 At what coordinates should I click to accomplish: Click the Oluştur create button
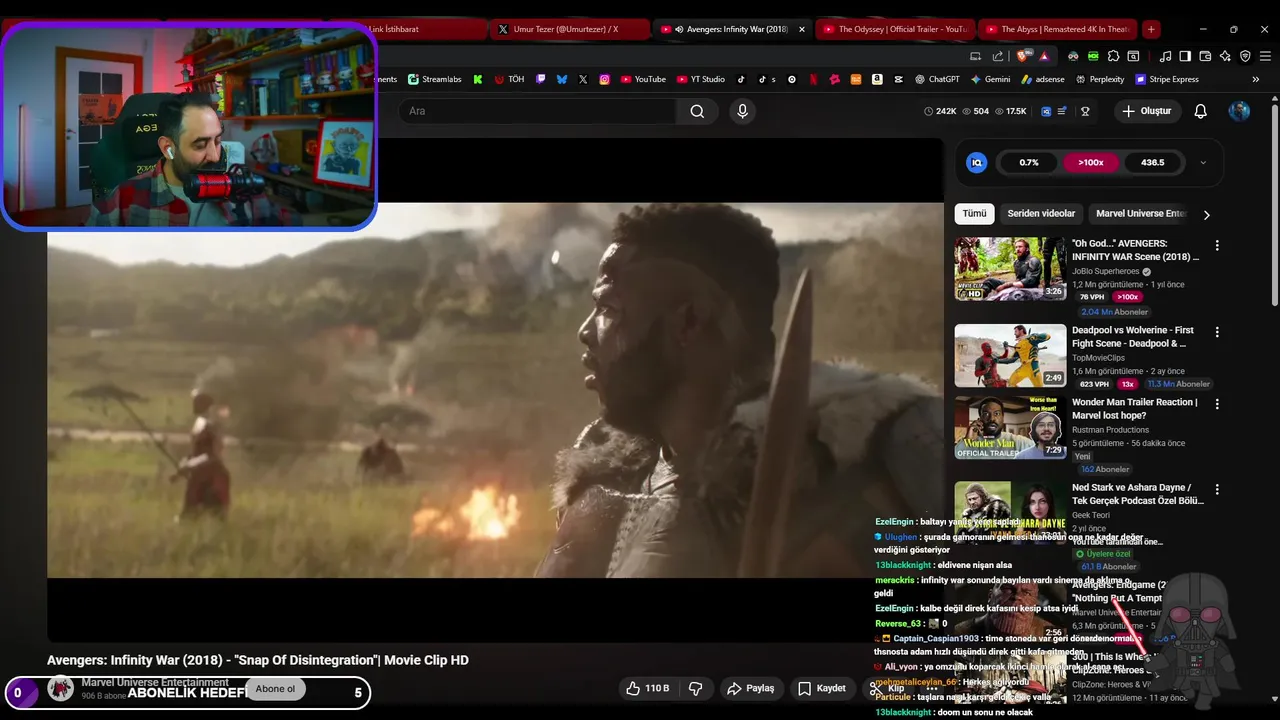1146,111
